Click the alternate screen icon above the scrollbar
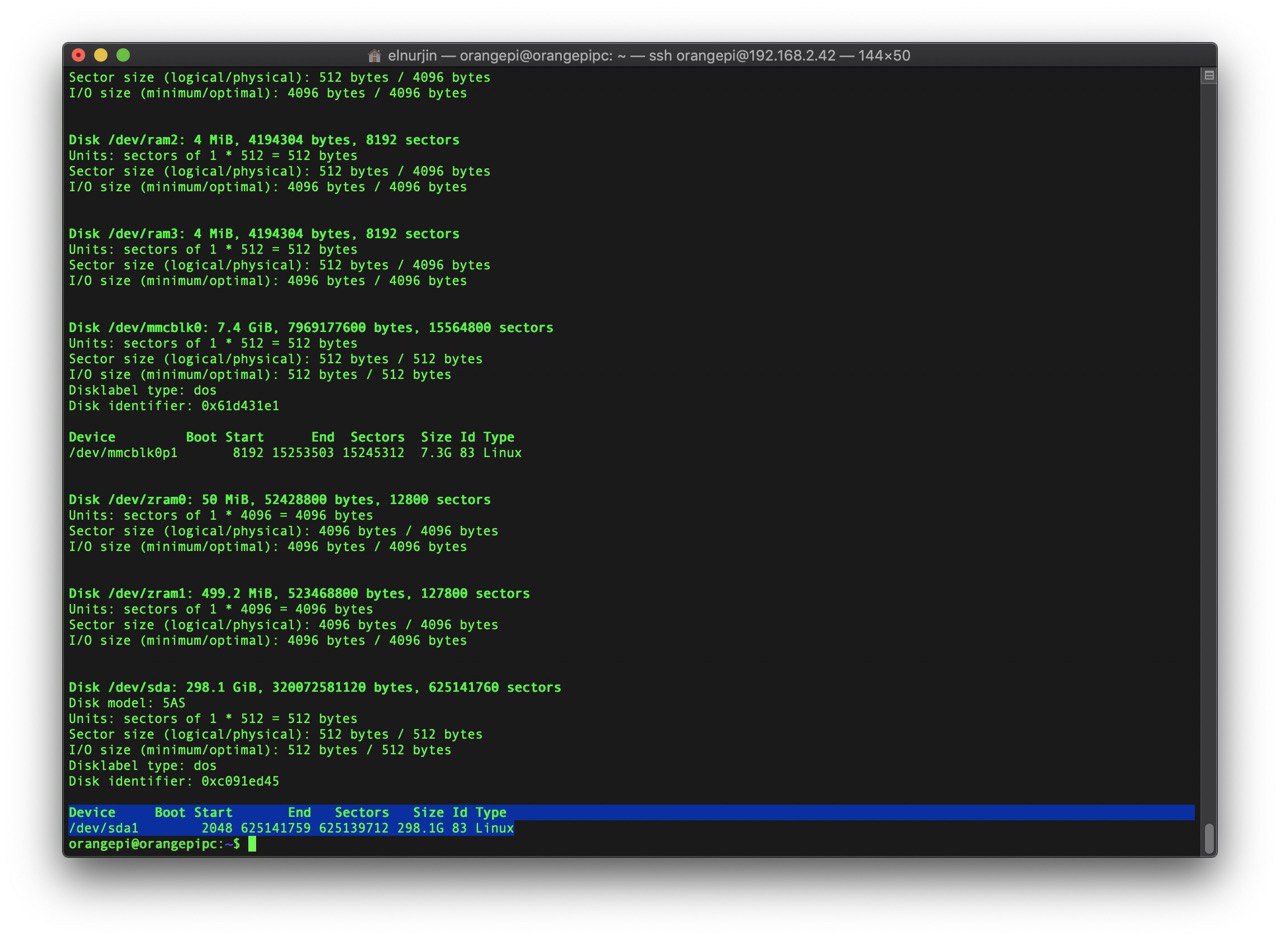The image size is (1280, 940). [1209, 76]
